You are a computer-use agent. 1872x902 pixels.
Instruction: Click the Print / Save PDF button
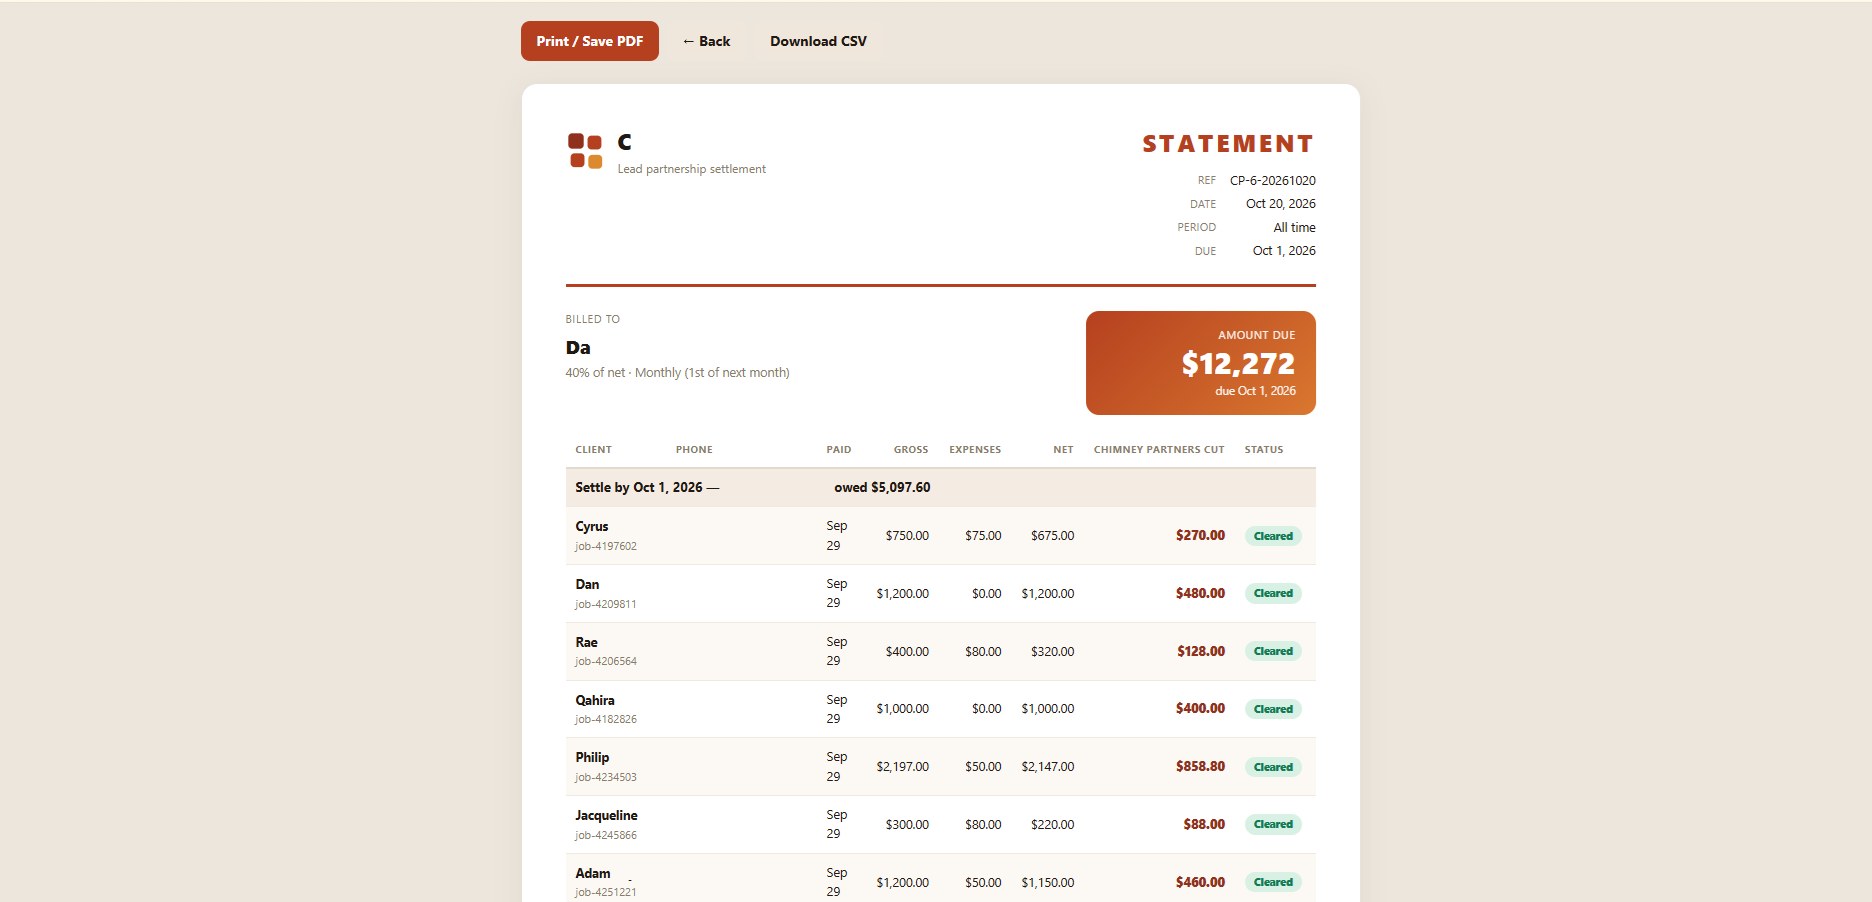590,41
